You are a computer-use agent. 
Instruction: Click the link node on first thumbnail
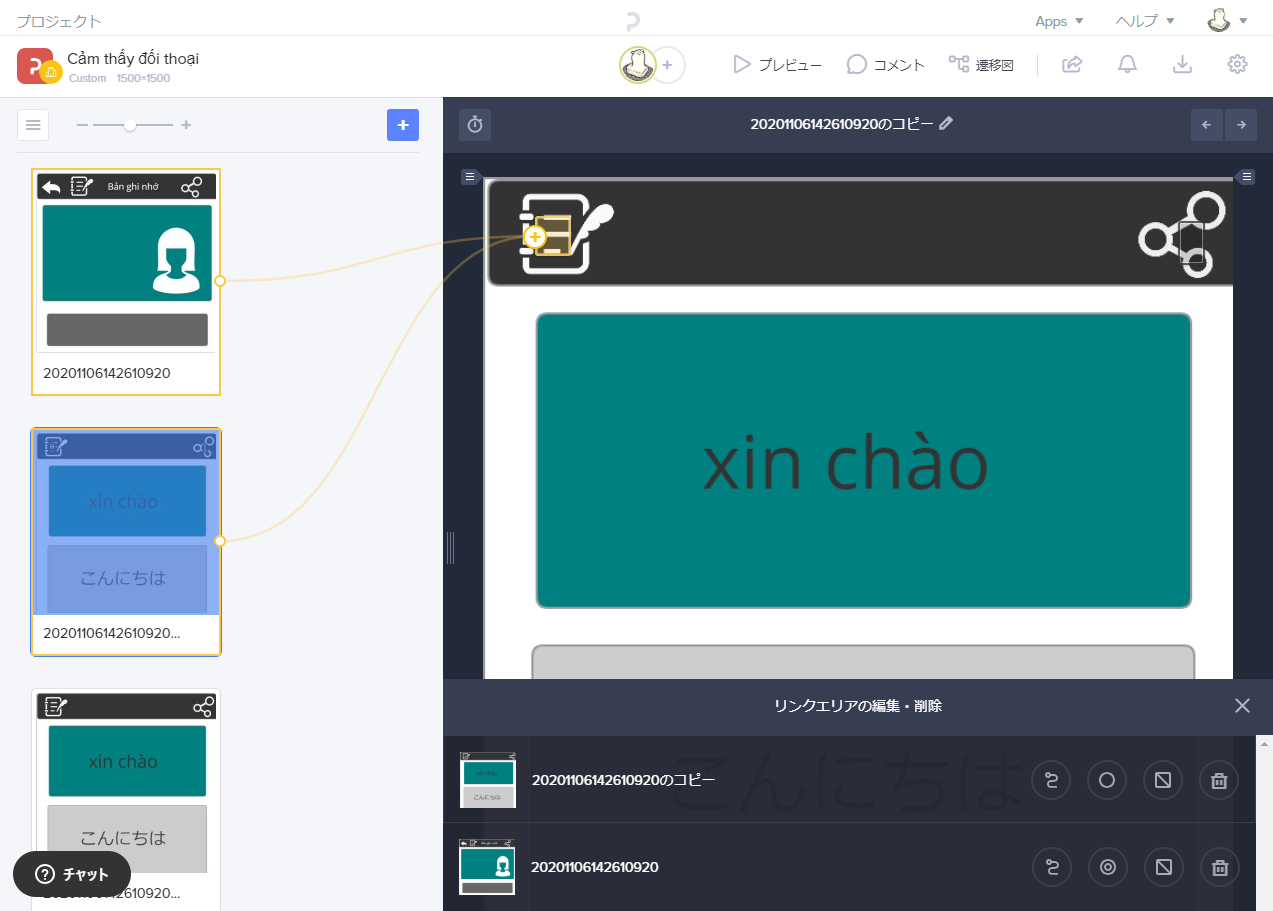click(220, 281)
